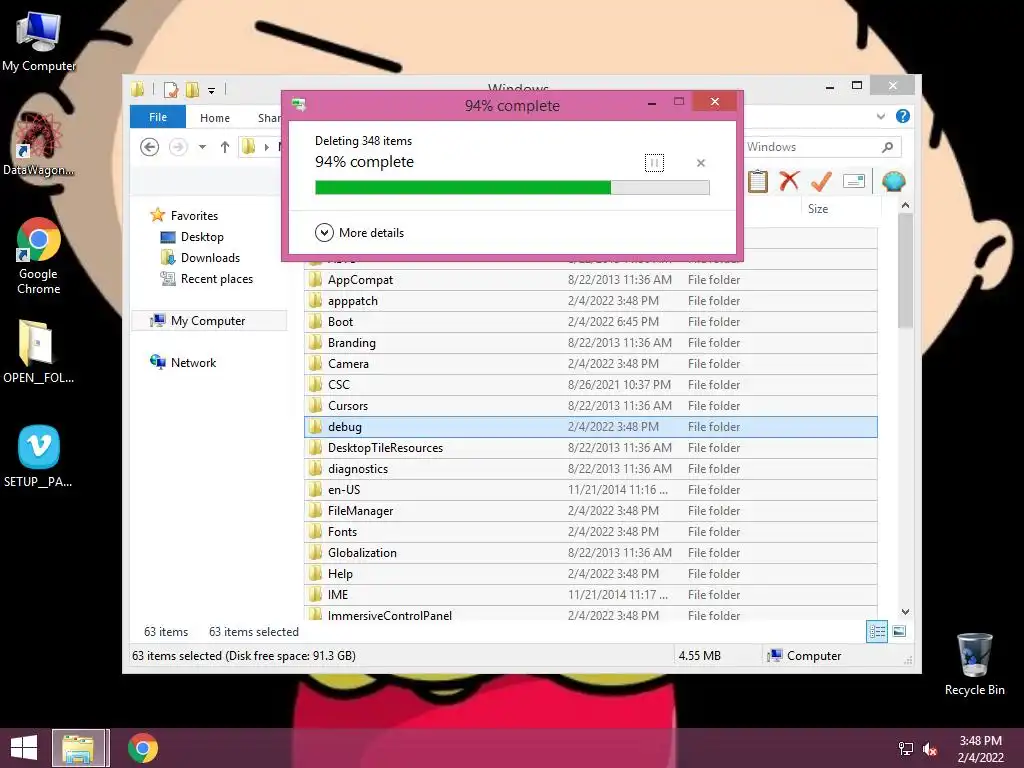Select the Camera folder
Screen dimensions: 1024x768
(590, 364)
